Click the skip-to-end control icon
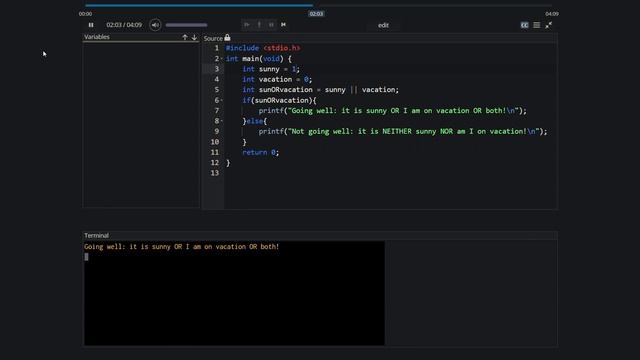 click(x=283, y=25)
